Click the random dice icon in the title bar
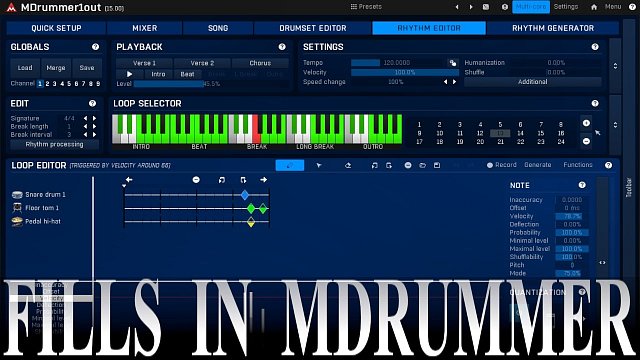Viewport: 640px width, 360px height. click(486, 7)
